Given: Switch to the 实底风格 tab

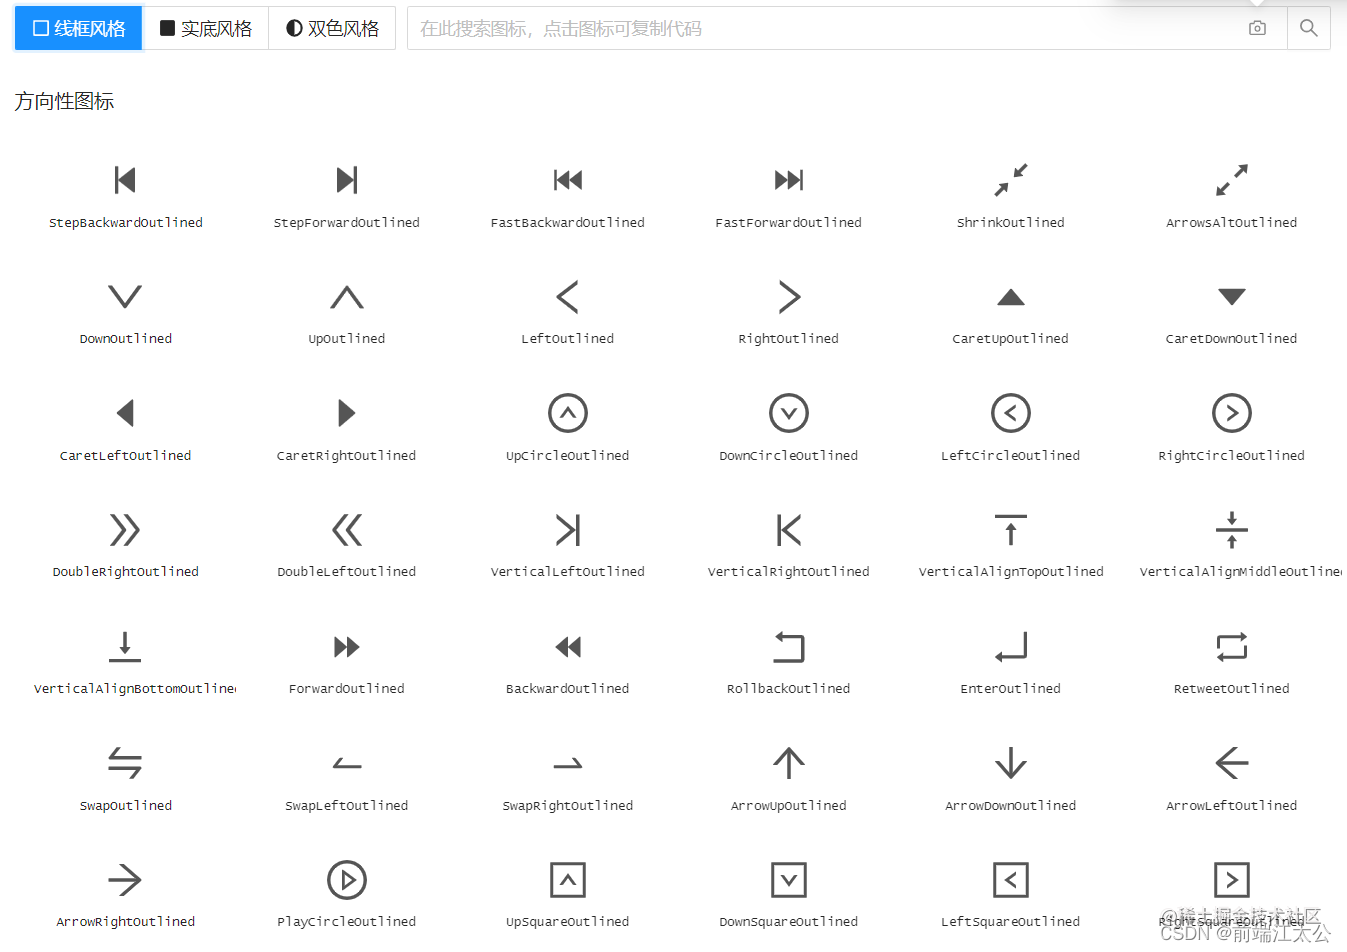Looking at the screenshot, I should click(205, 28).
